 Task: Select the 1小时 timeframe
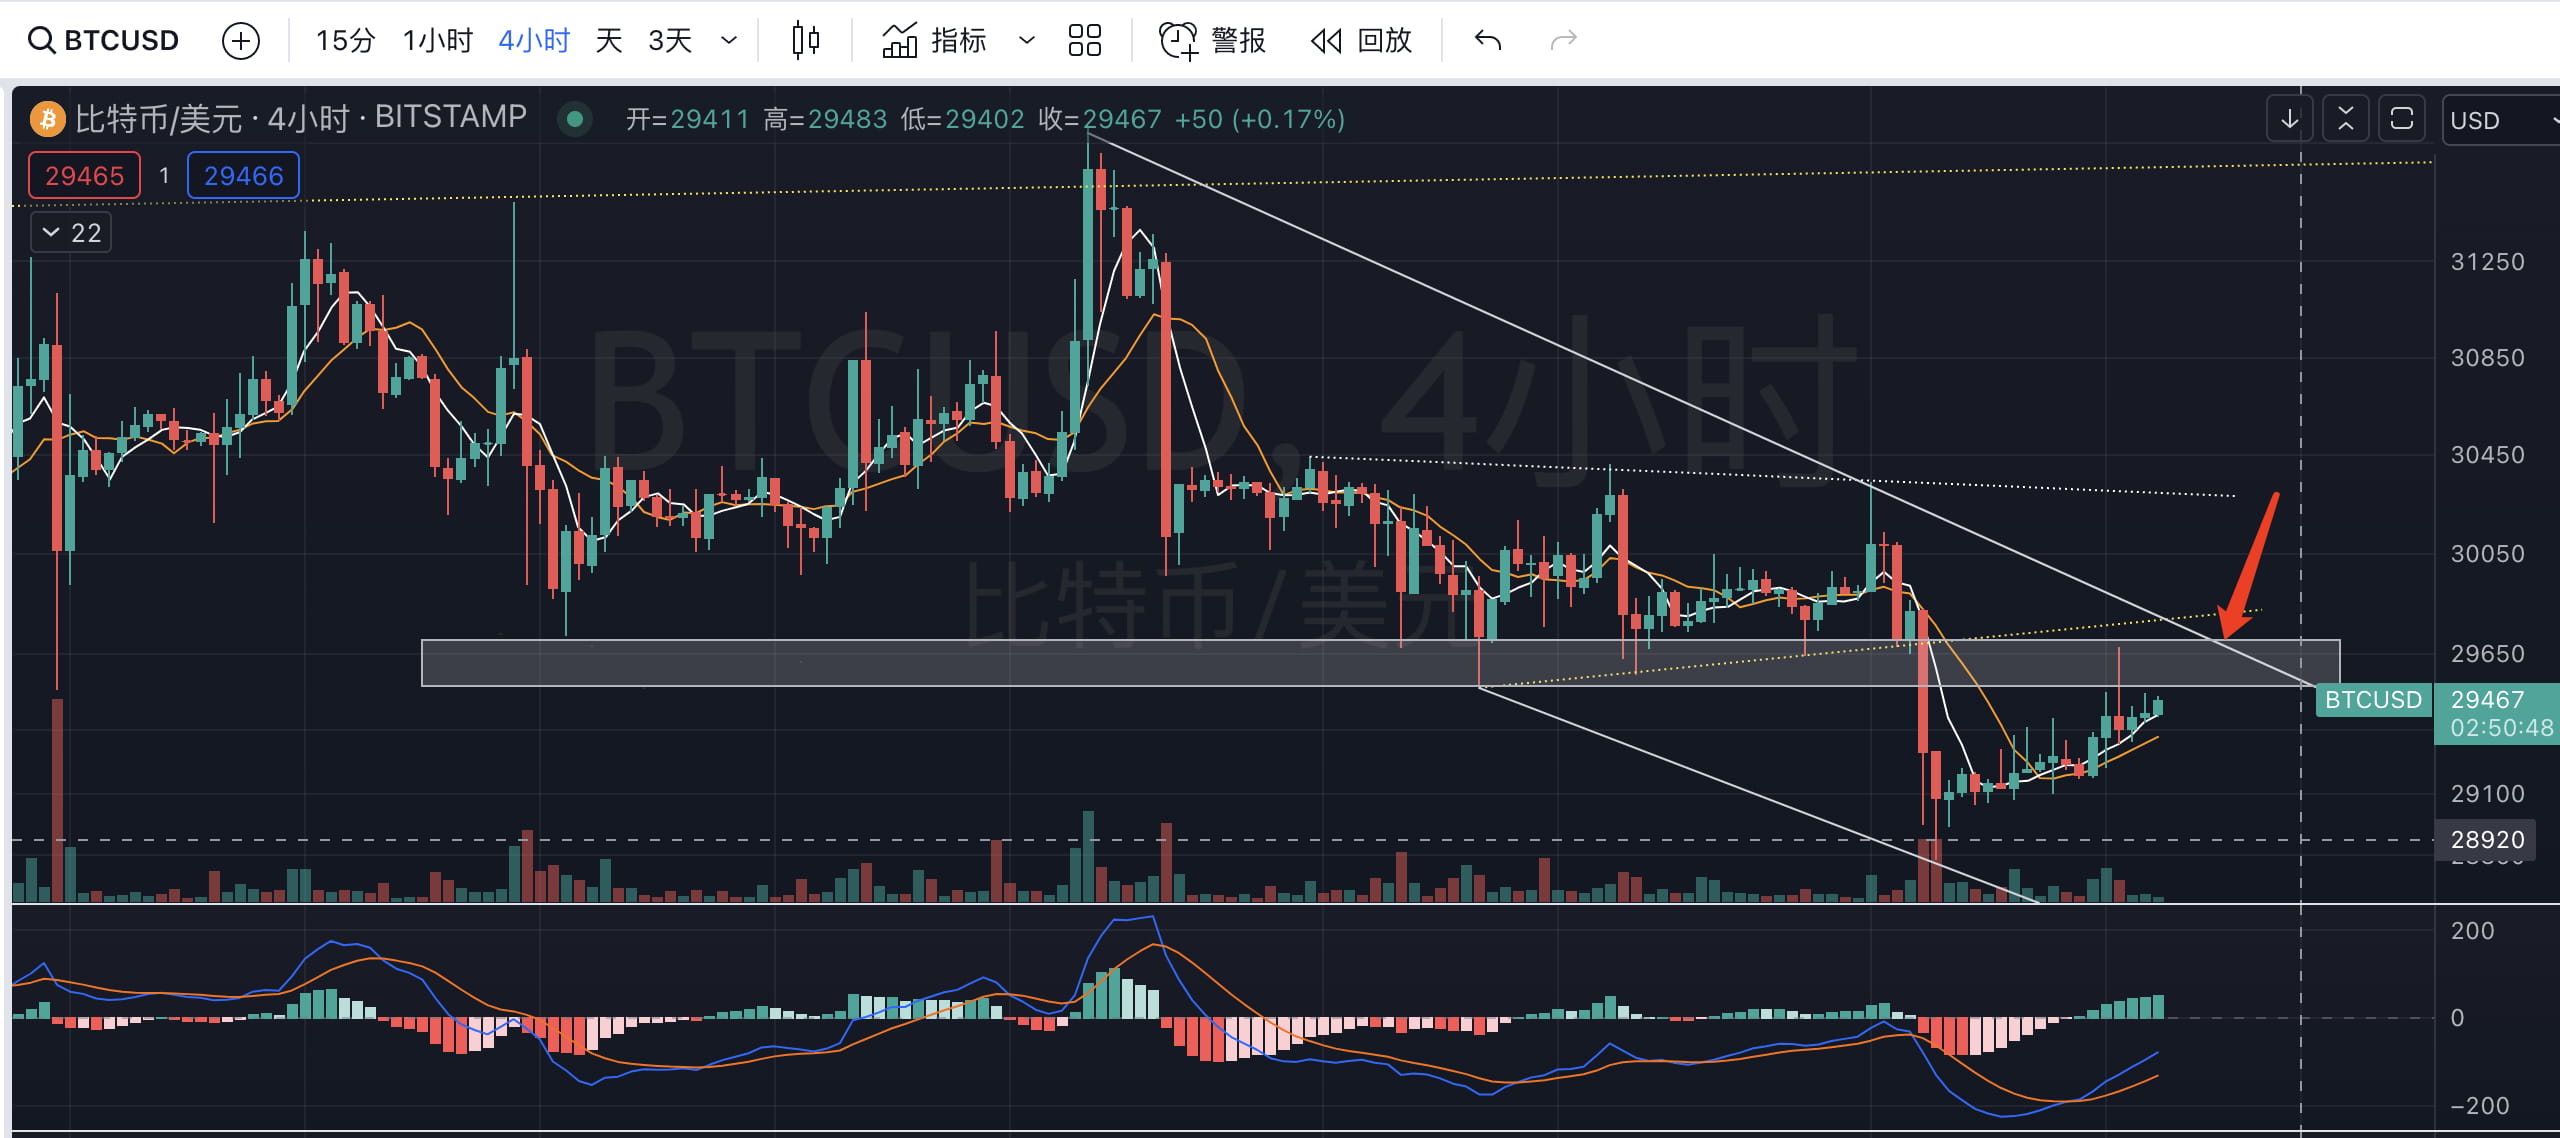point(437,40)
